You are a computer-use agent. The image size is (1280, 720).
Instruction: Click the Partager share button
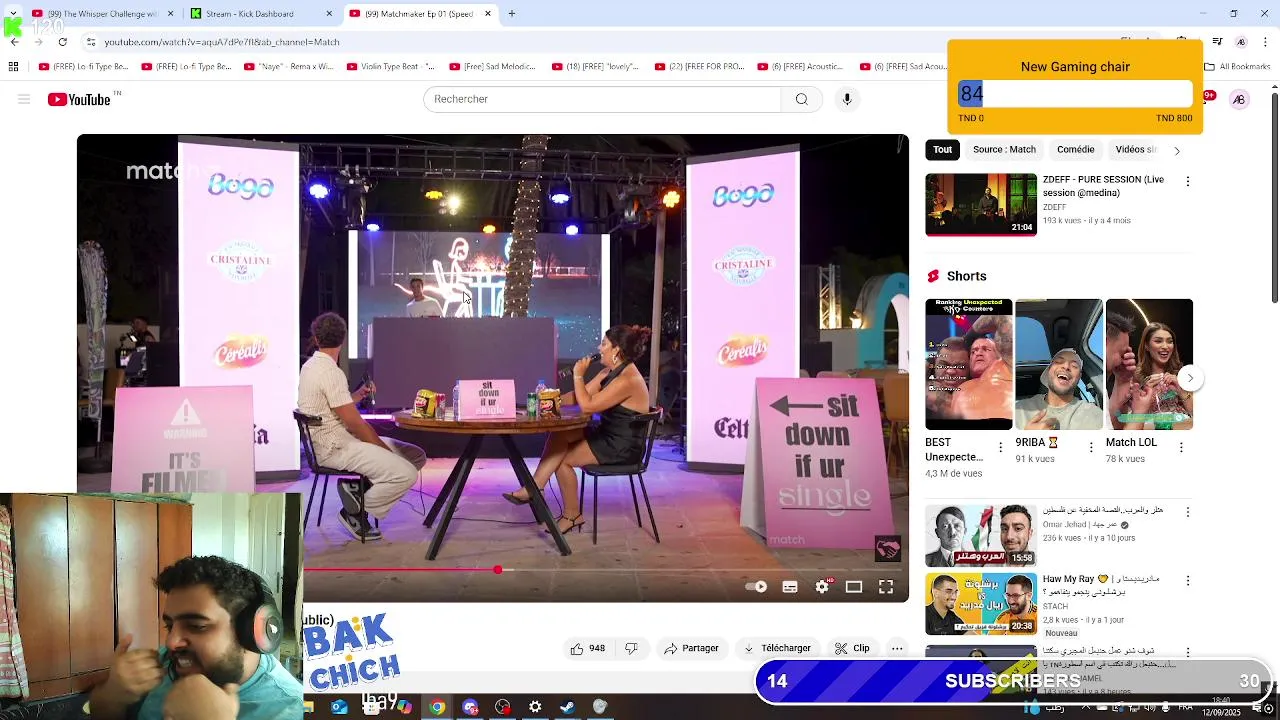691,648
